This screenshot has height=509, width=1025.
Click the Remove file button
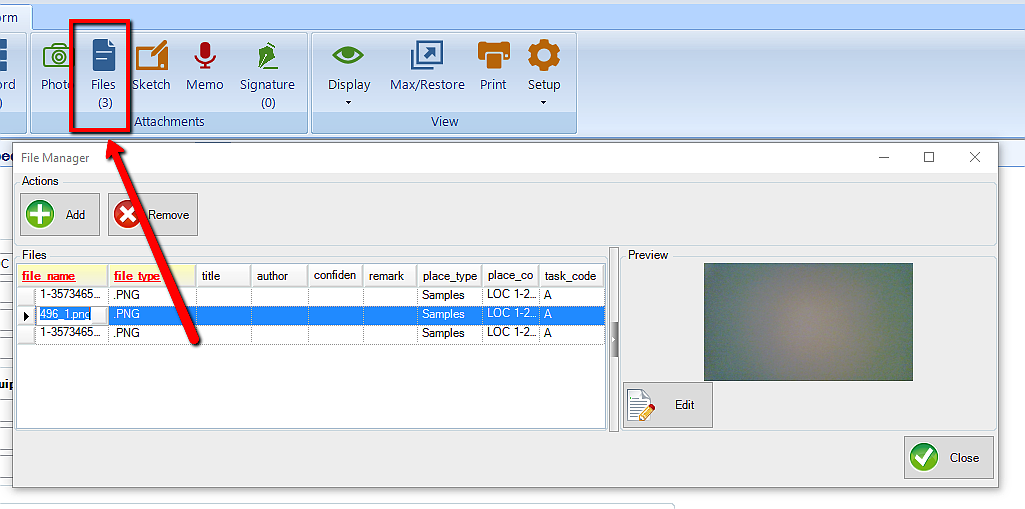(153, 214)
